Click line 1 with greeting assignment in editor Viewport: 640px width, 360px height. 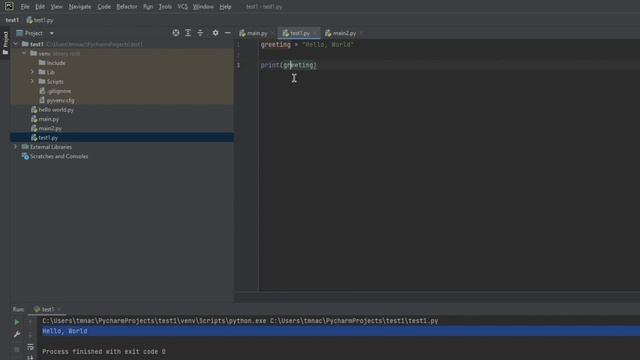[307, 44]
